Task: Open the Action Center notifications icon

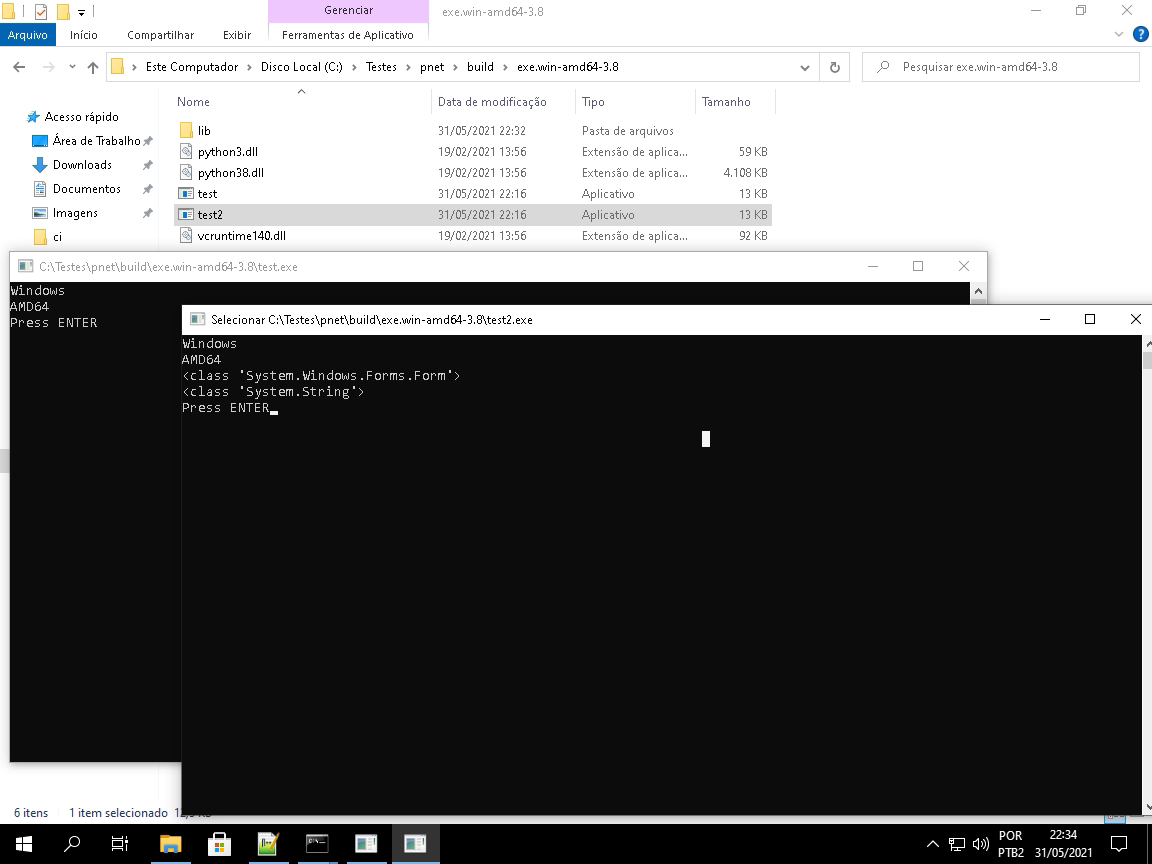Action: pyautogui.click(x=1117, y=843)
